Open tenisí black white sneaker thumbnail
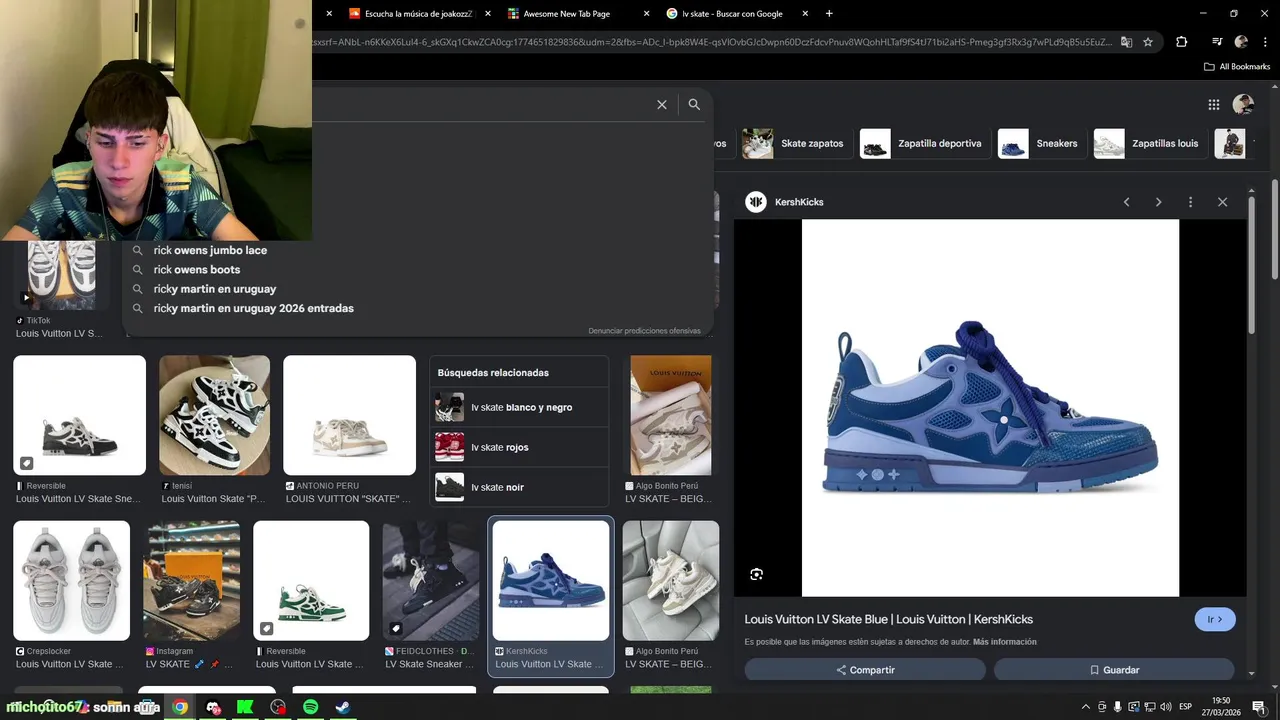This screenshot has width=1280, height=720. click(214, 415)
